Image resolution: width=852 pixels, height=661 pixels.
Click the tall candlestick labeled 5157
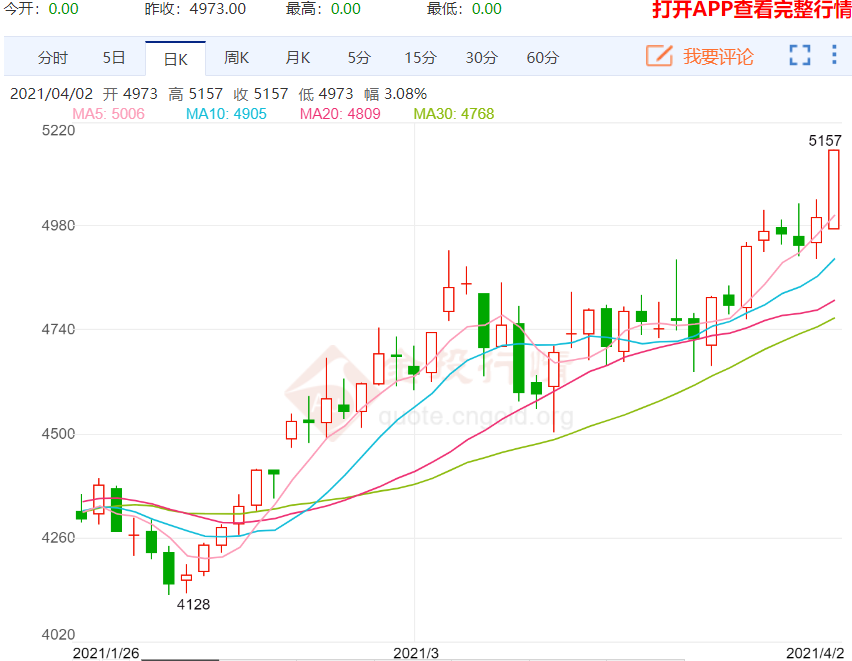point(833,190)
